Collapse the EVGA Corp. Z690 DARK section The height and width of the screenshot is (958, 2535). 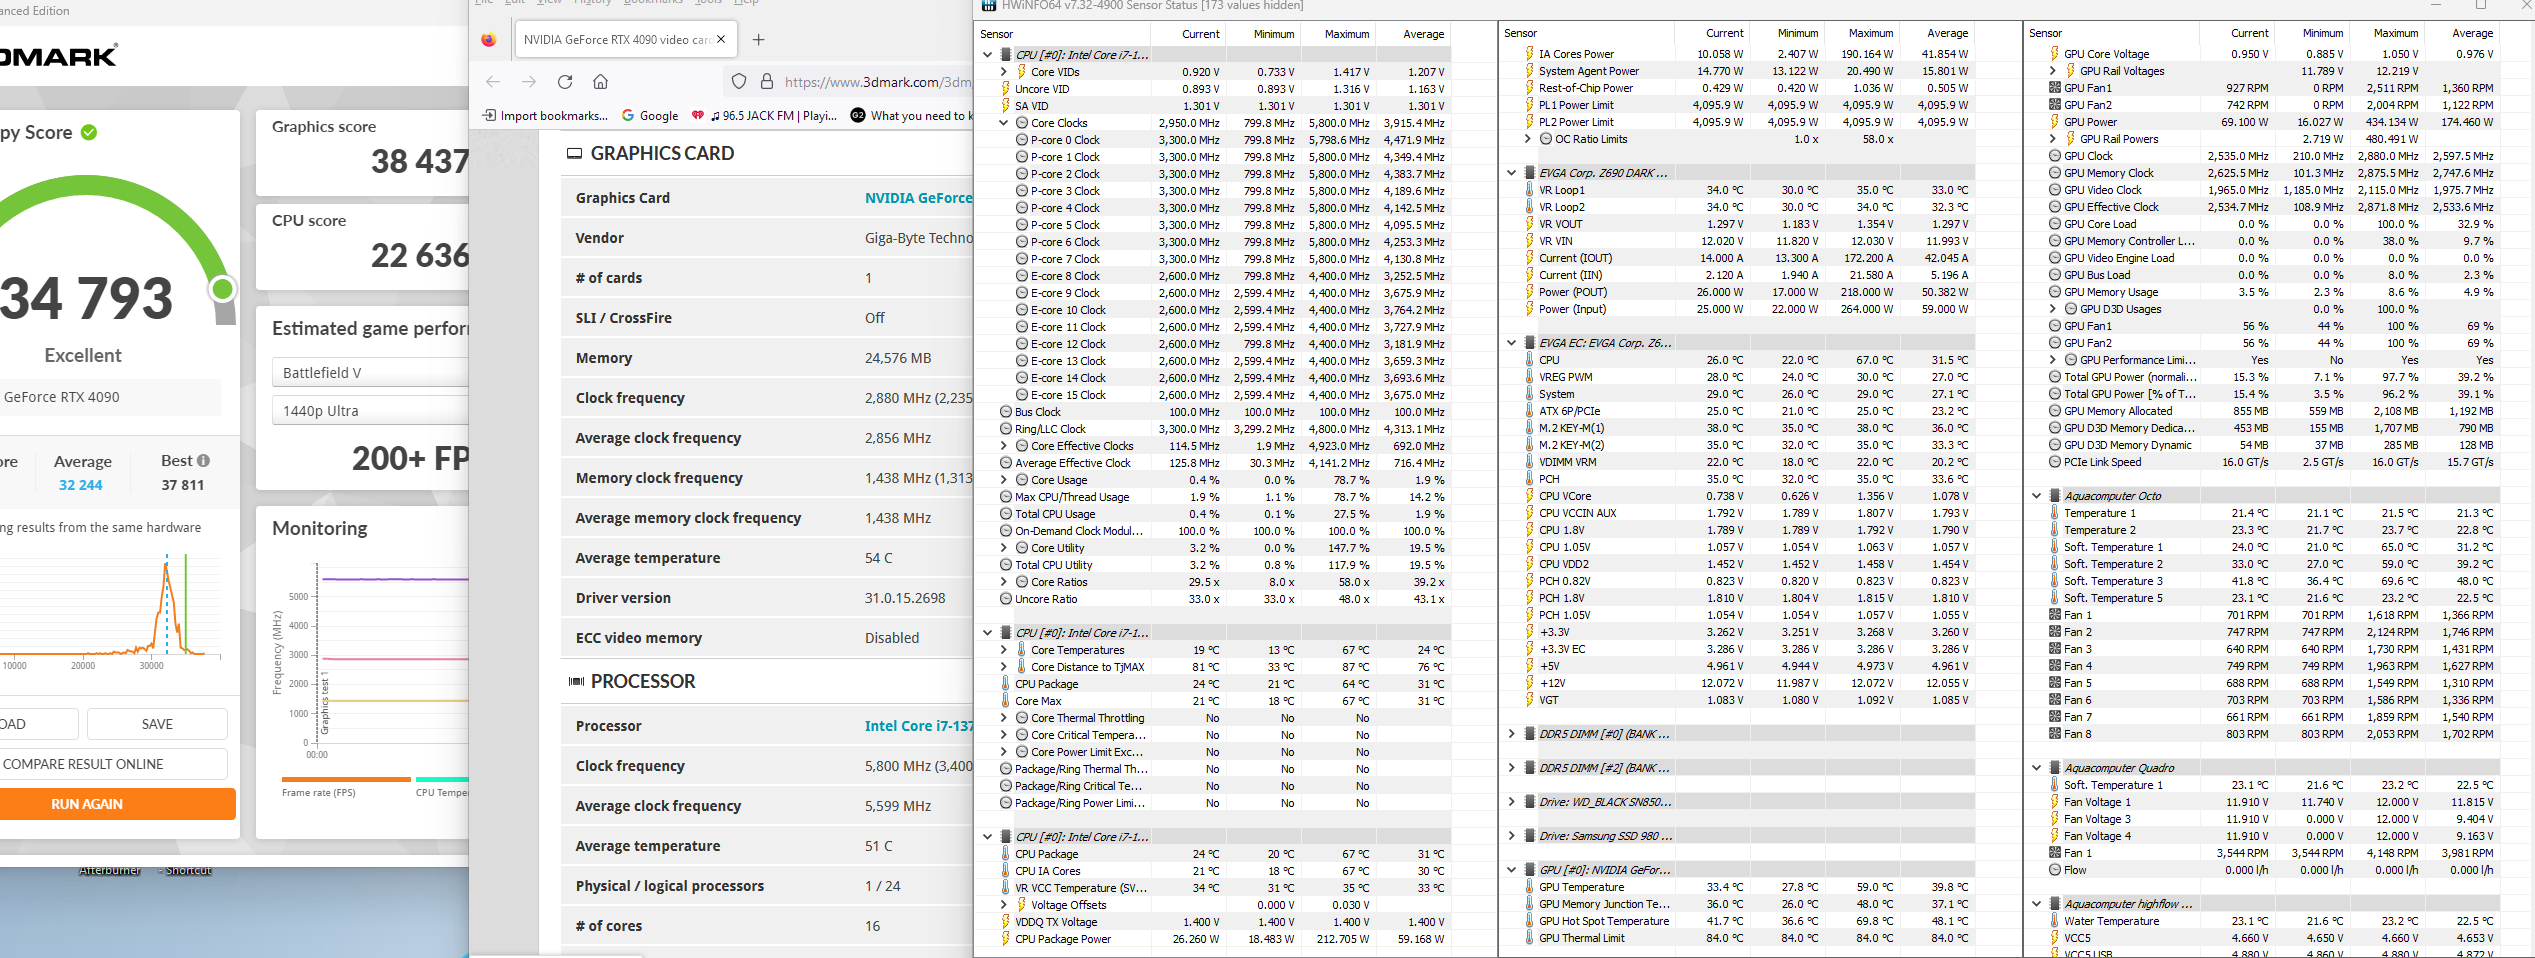click(1512, 173)
